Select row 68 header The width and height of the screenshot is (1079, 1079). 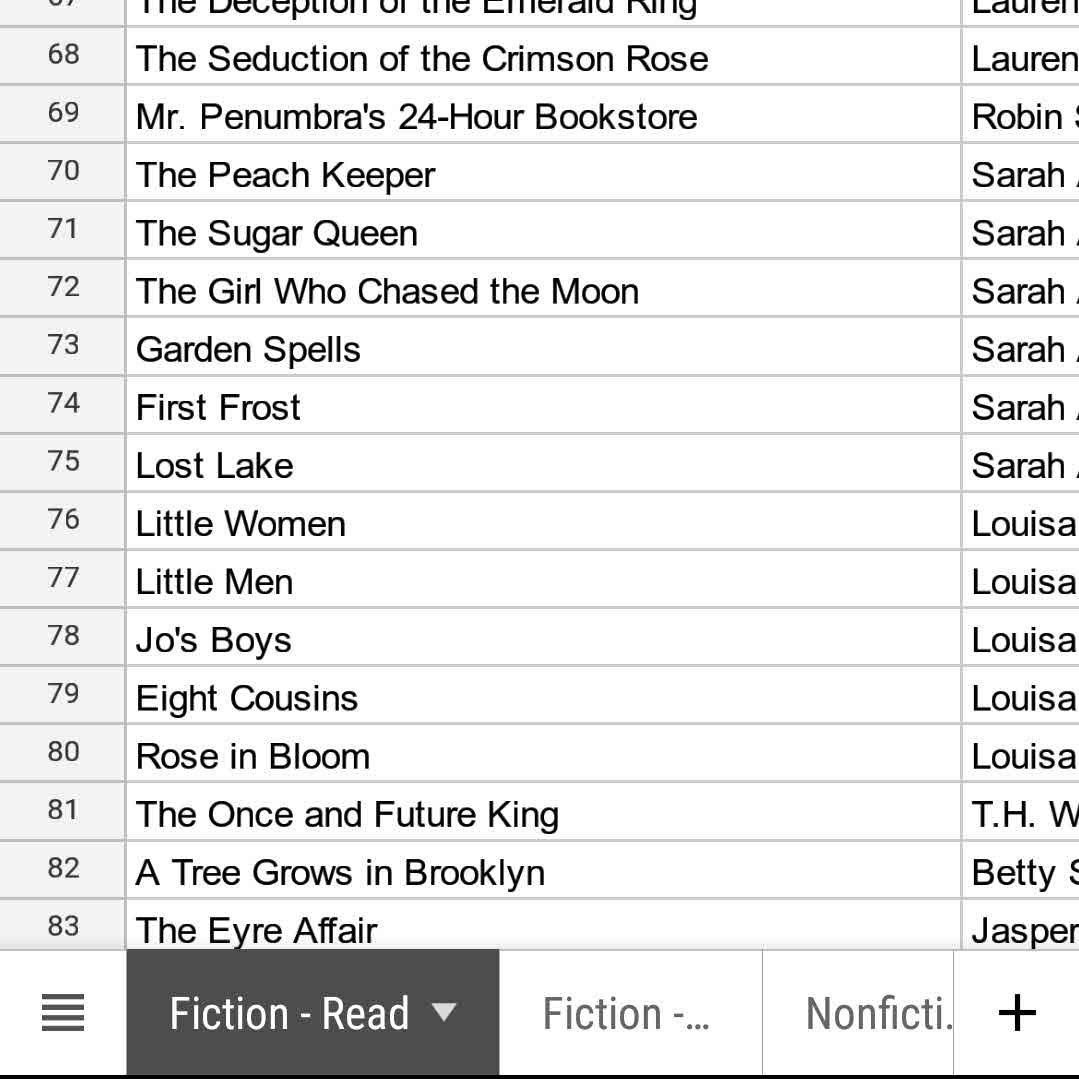coord(63,55)
